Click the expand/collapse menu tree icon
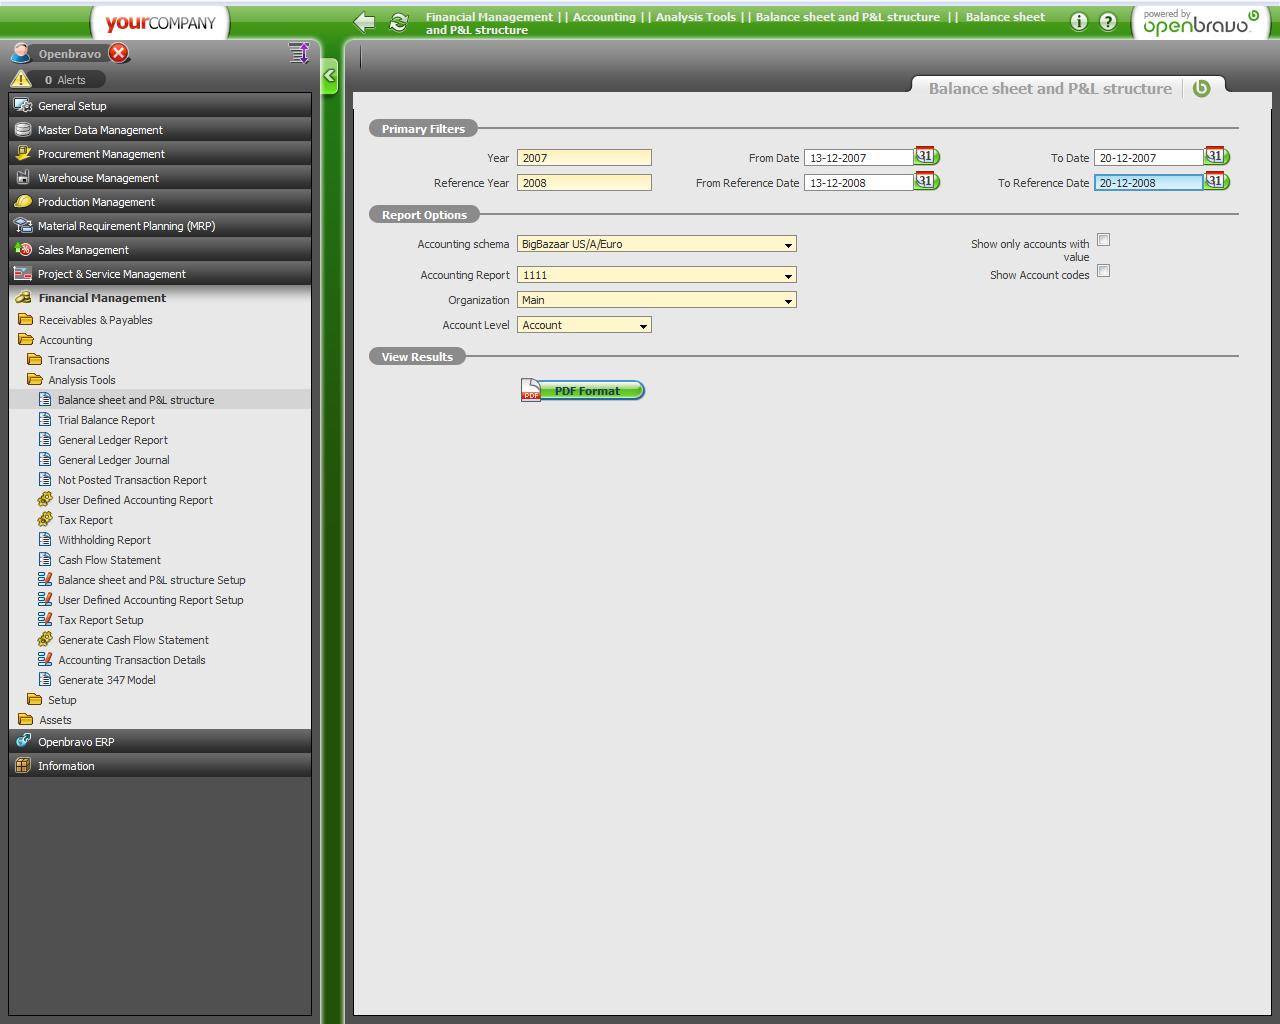 pos(298,53)
